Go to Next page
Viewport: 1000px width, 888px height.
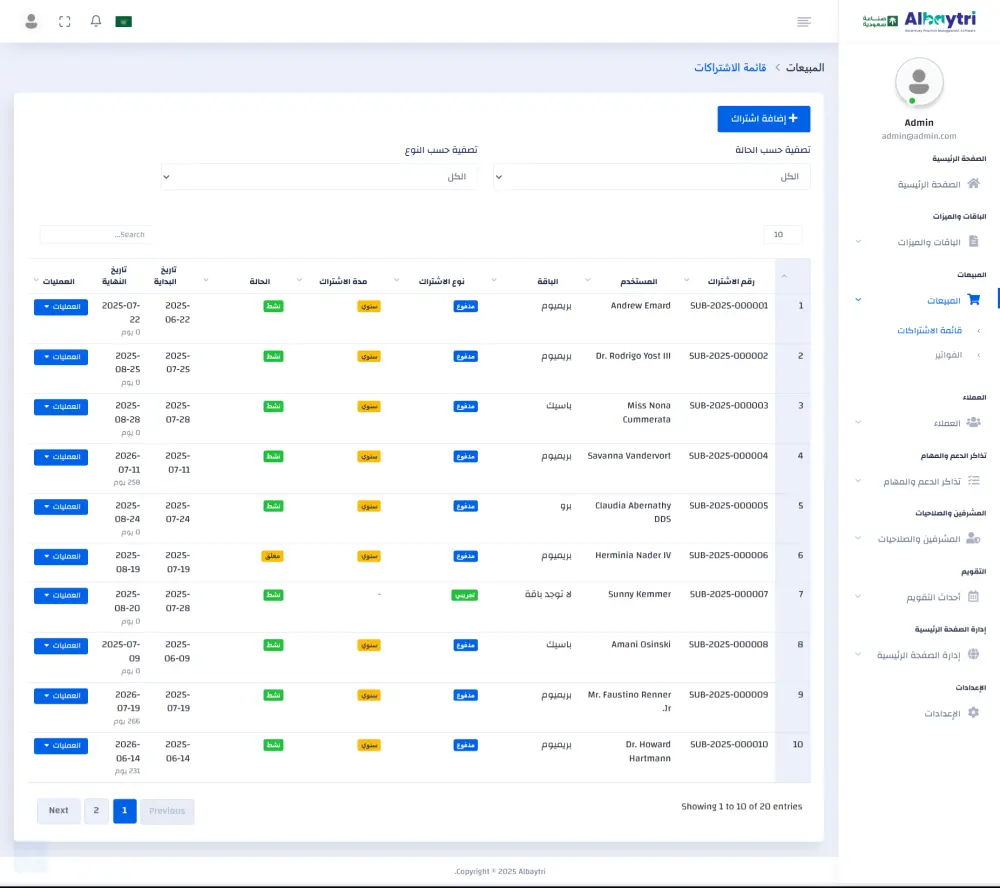click(59, 811)
